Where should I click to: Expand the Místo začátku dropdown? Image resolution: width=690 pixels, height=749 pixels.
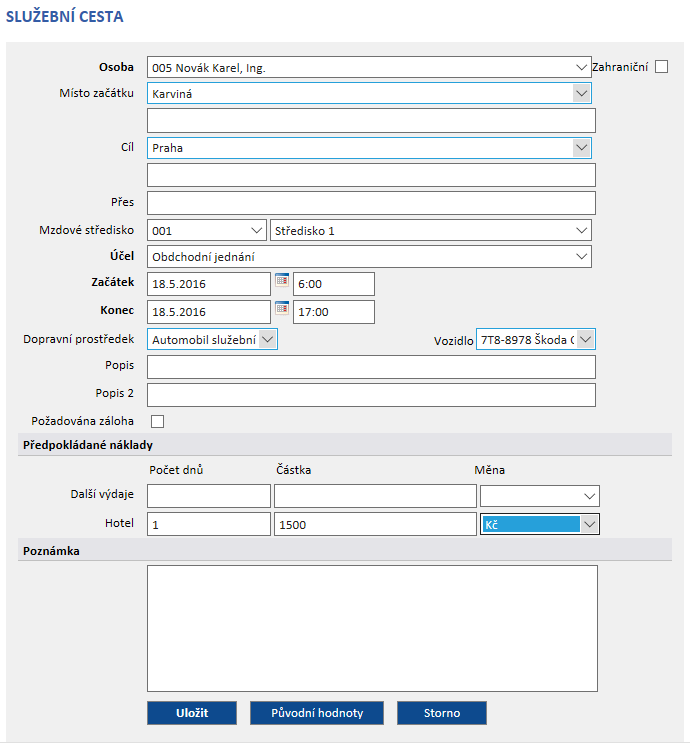pyautogui.click(x=369, y=93)
